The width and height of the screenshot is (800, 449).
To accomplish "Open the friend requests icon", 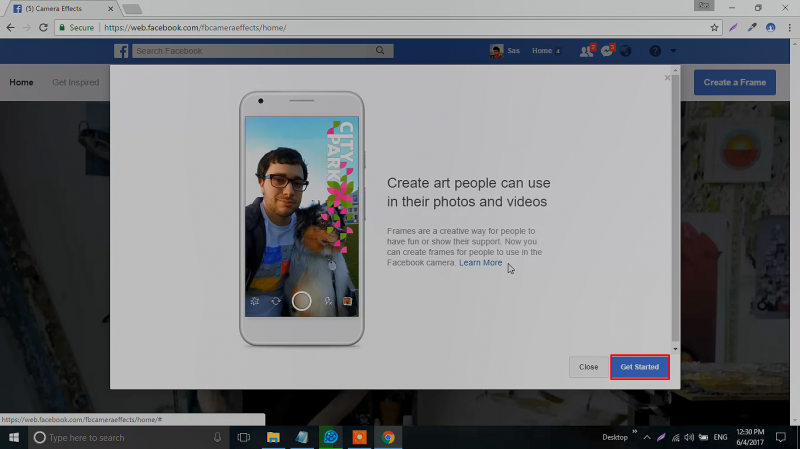I will tap(585, 51).
